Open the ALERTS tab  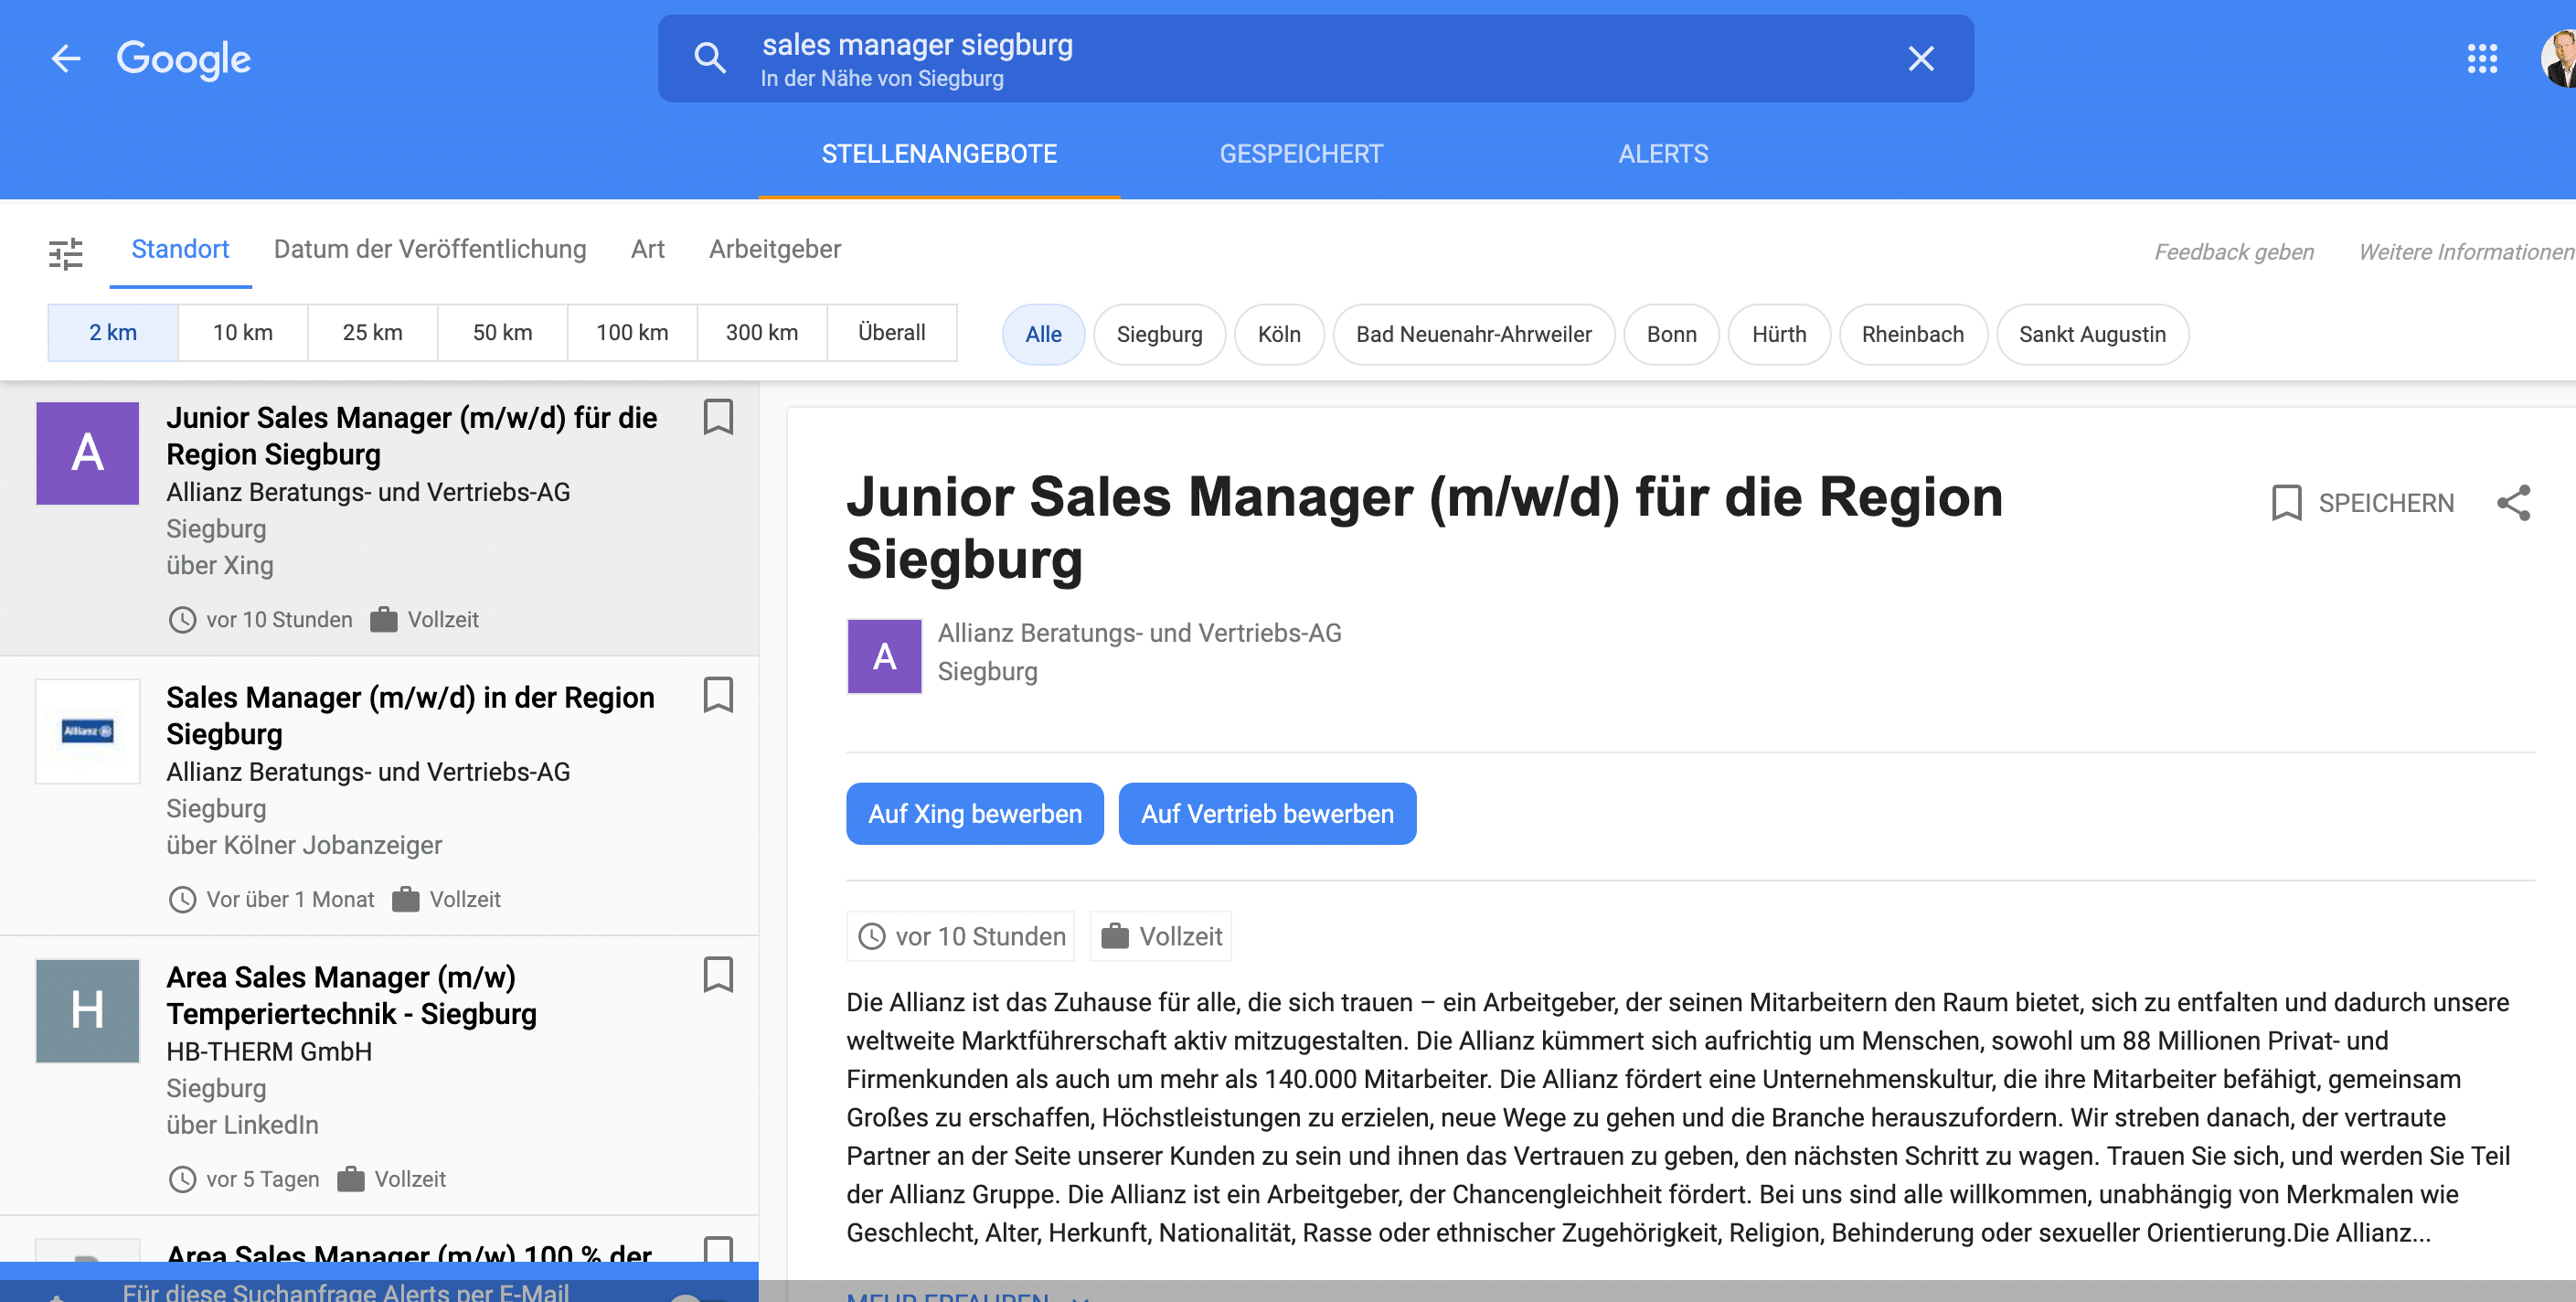tap(1663, 154)
